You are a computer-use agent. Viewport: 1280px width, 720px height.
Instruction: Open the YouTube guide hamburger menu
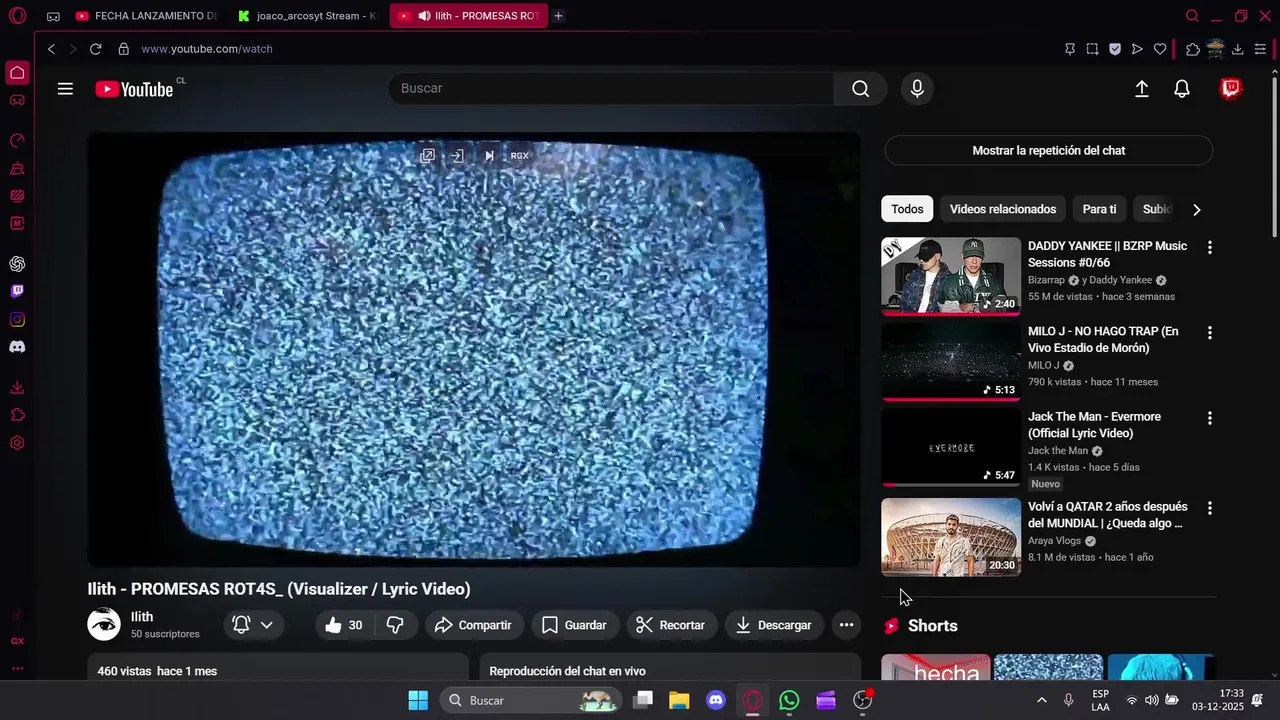coord(65,89)
